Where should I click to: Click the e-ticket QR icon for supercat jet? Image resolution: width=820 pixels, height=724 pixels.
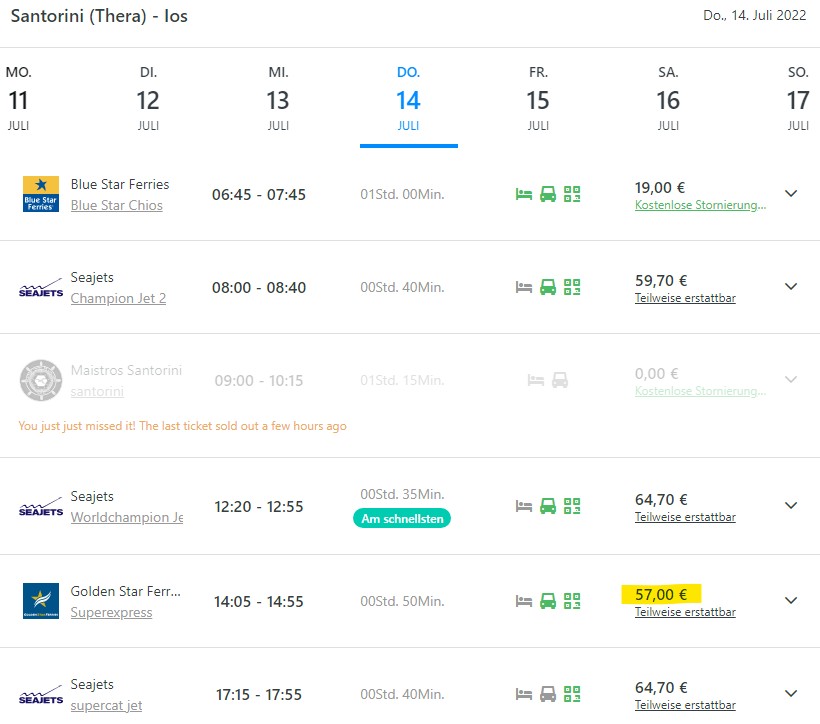coord(572,694)
